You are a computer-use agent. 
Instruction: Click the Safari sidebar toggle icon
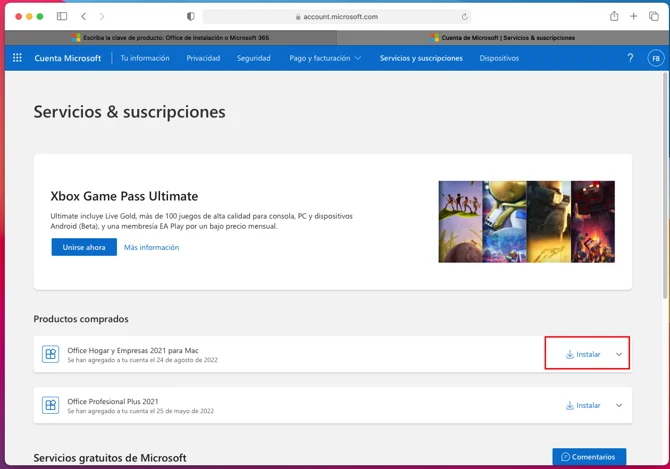pos(62,17)
